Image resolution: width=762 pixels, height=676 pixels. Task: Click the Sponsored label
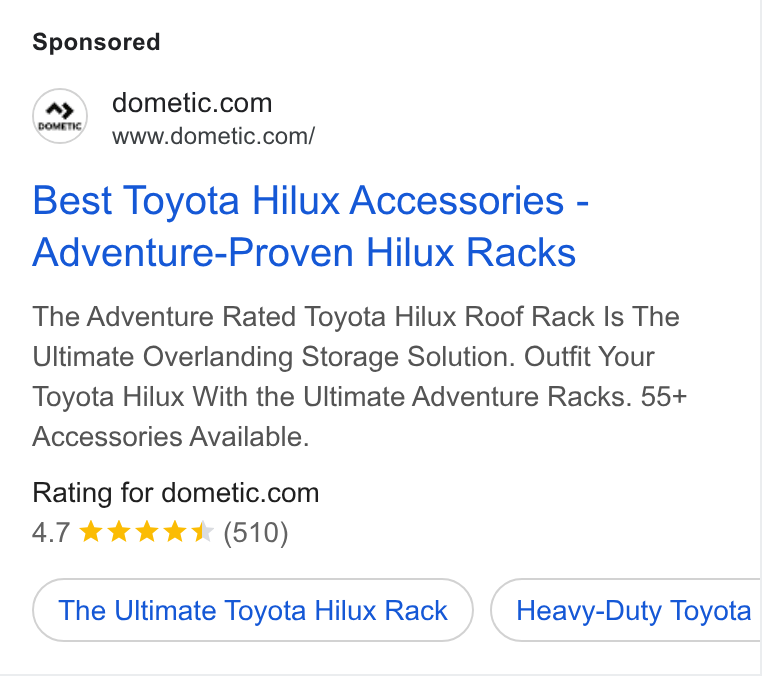click(96, 42)
